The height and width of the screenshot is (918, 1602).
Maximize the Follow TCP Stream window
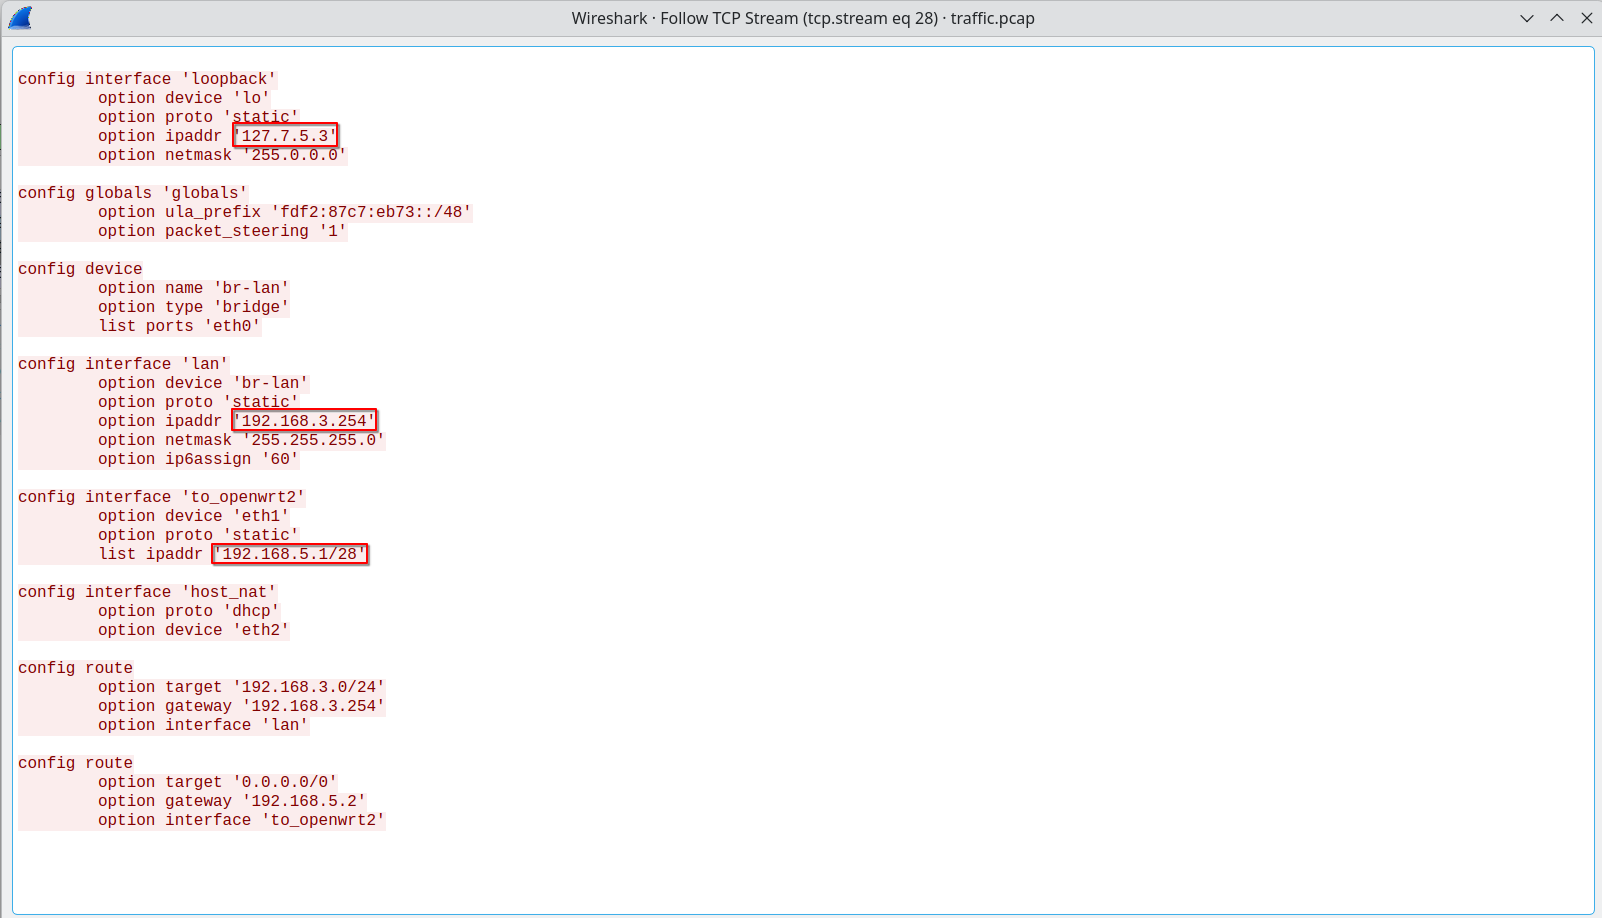click(x=1557, y=18)
